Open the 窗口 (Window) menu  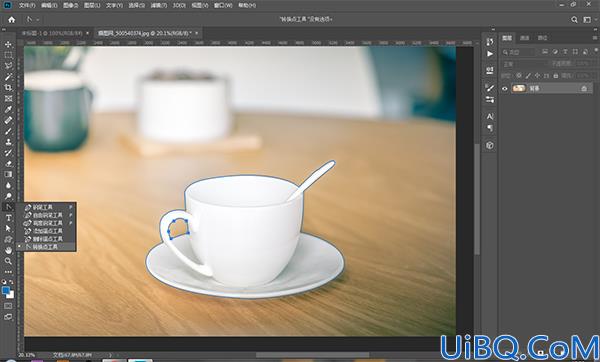(x=223, y=5)
